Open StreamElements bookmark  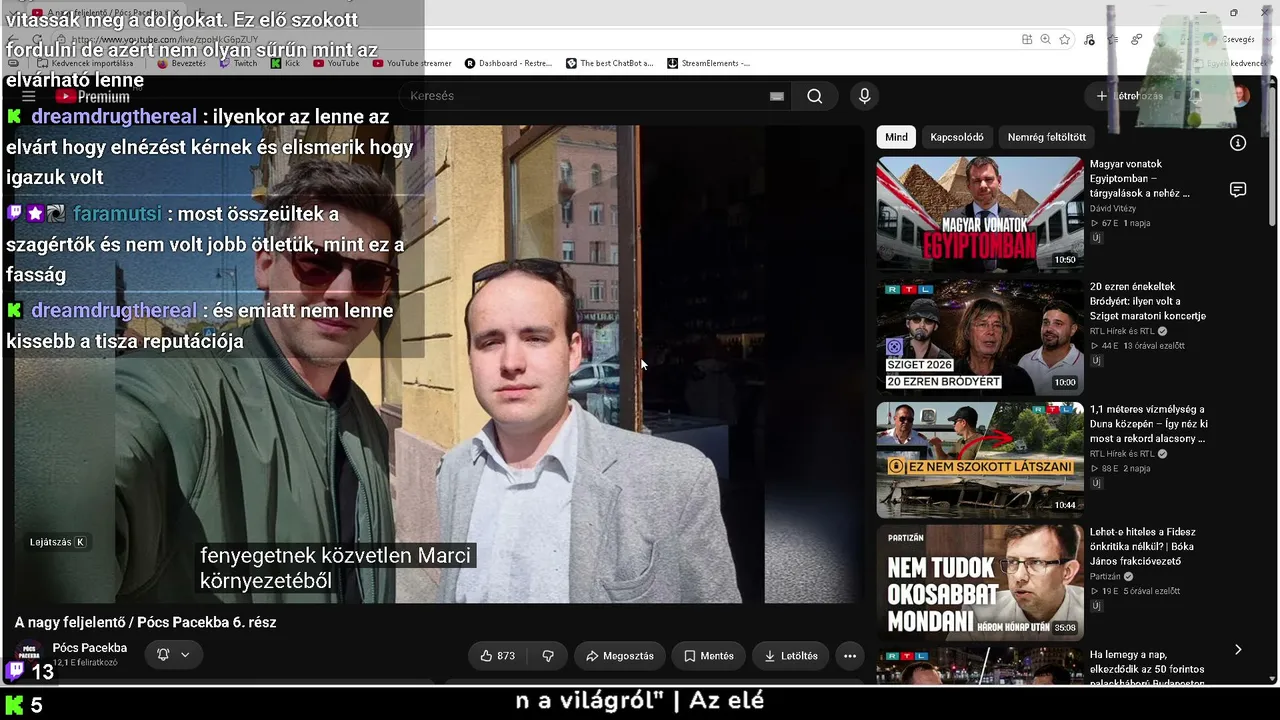pos(709,63)
